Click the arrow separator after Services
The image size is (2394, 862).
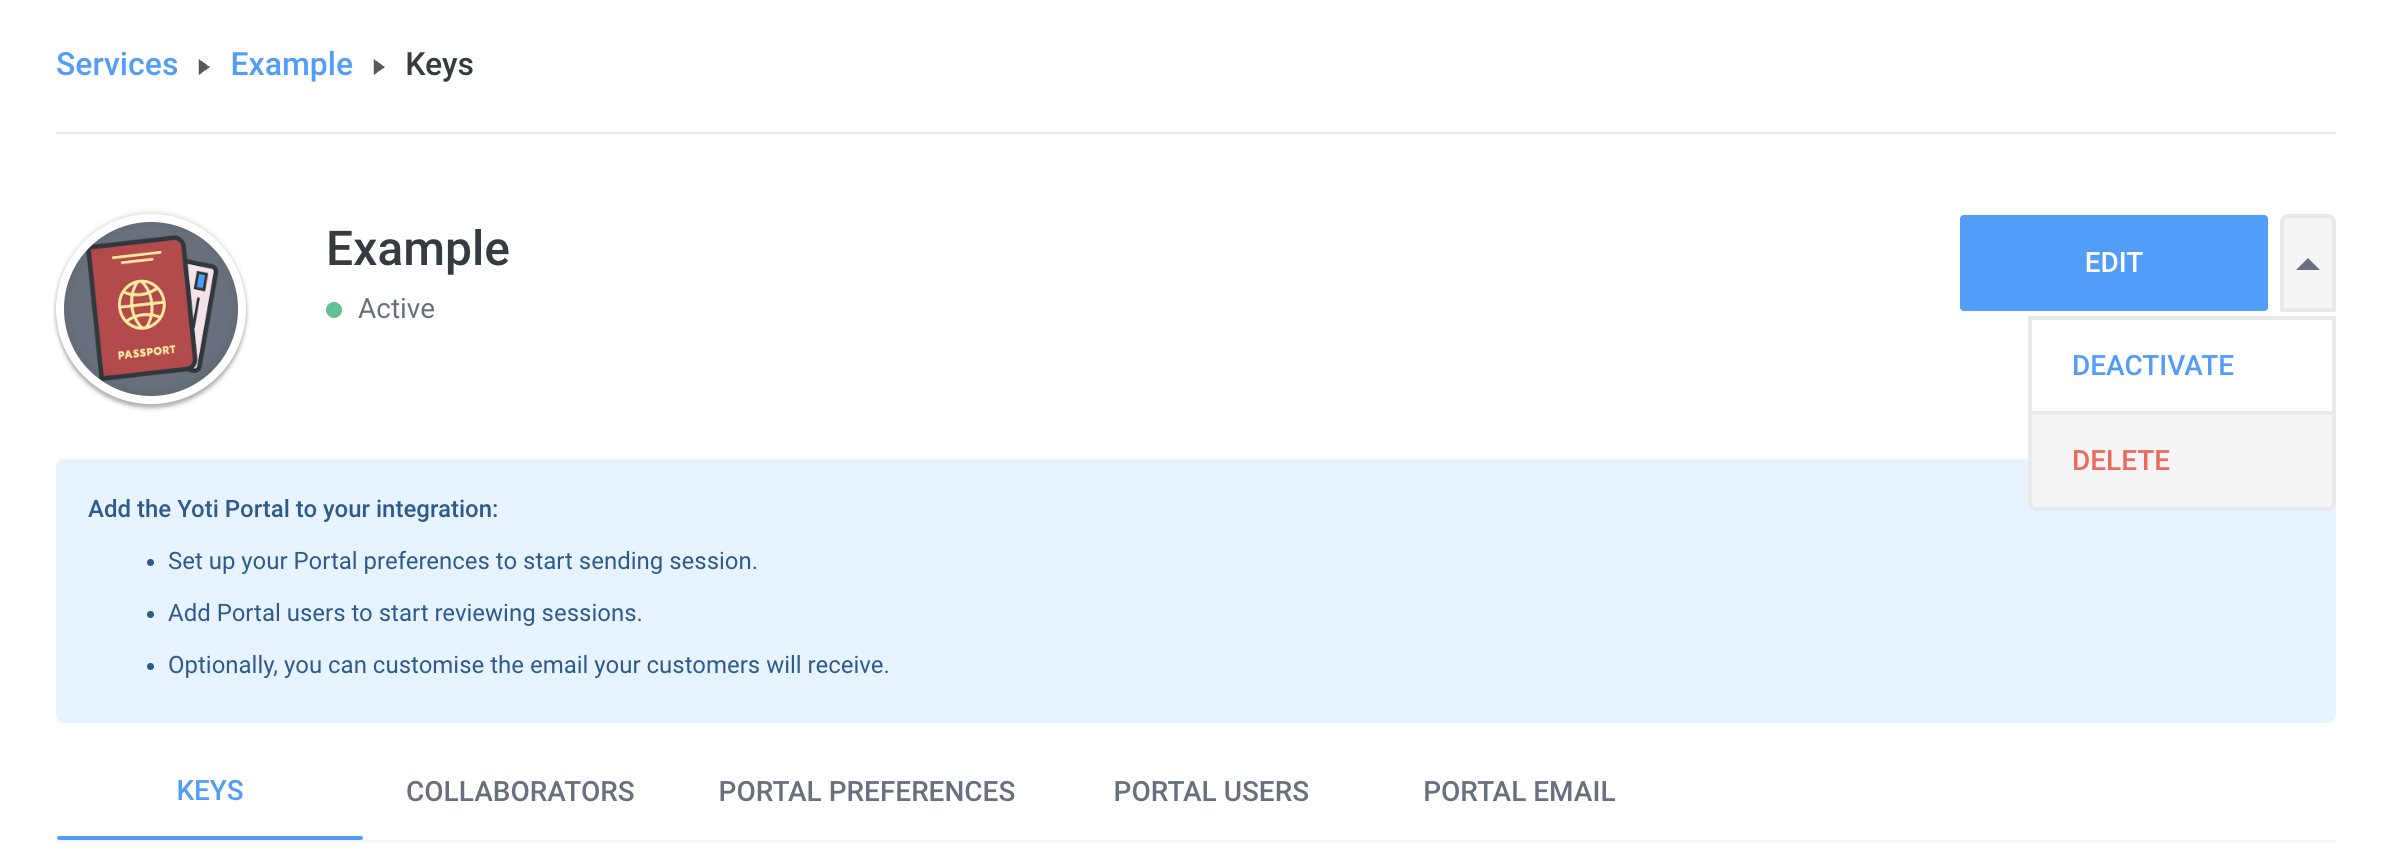click(x=204, y=67)
